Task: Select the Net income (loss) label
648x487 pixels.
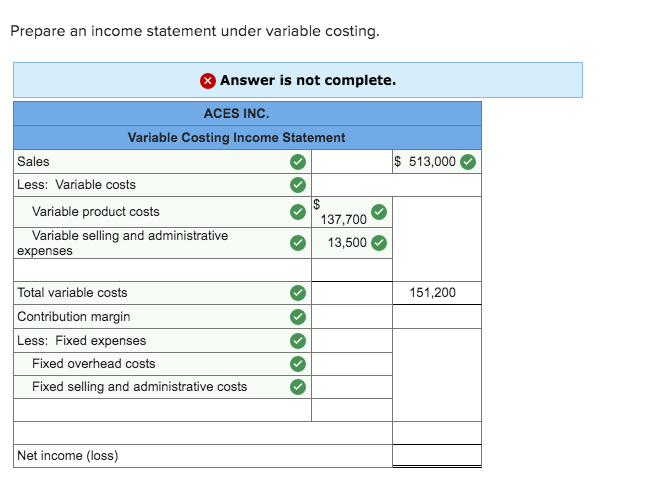Action: 67,456
